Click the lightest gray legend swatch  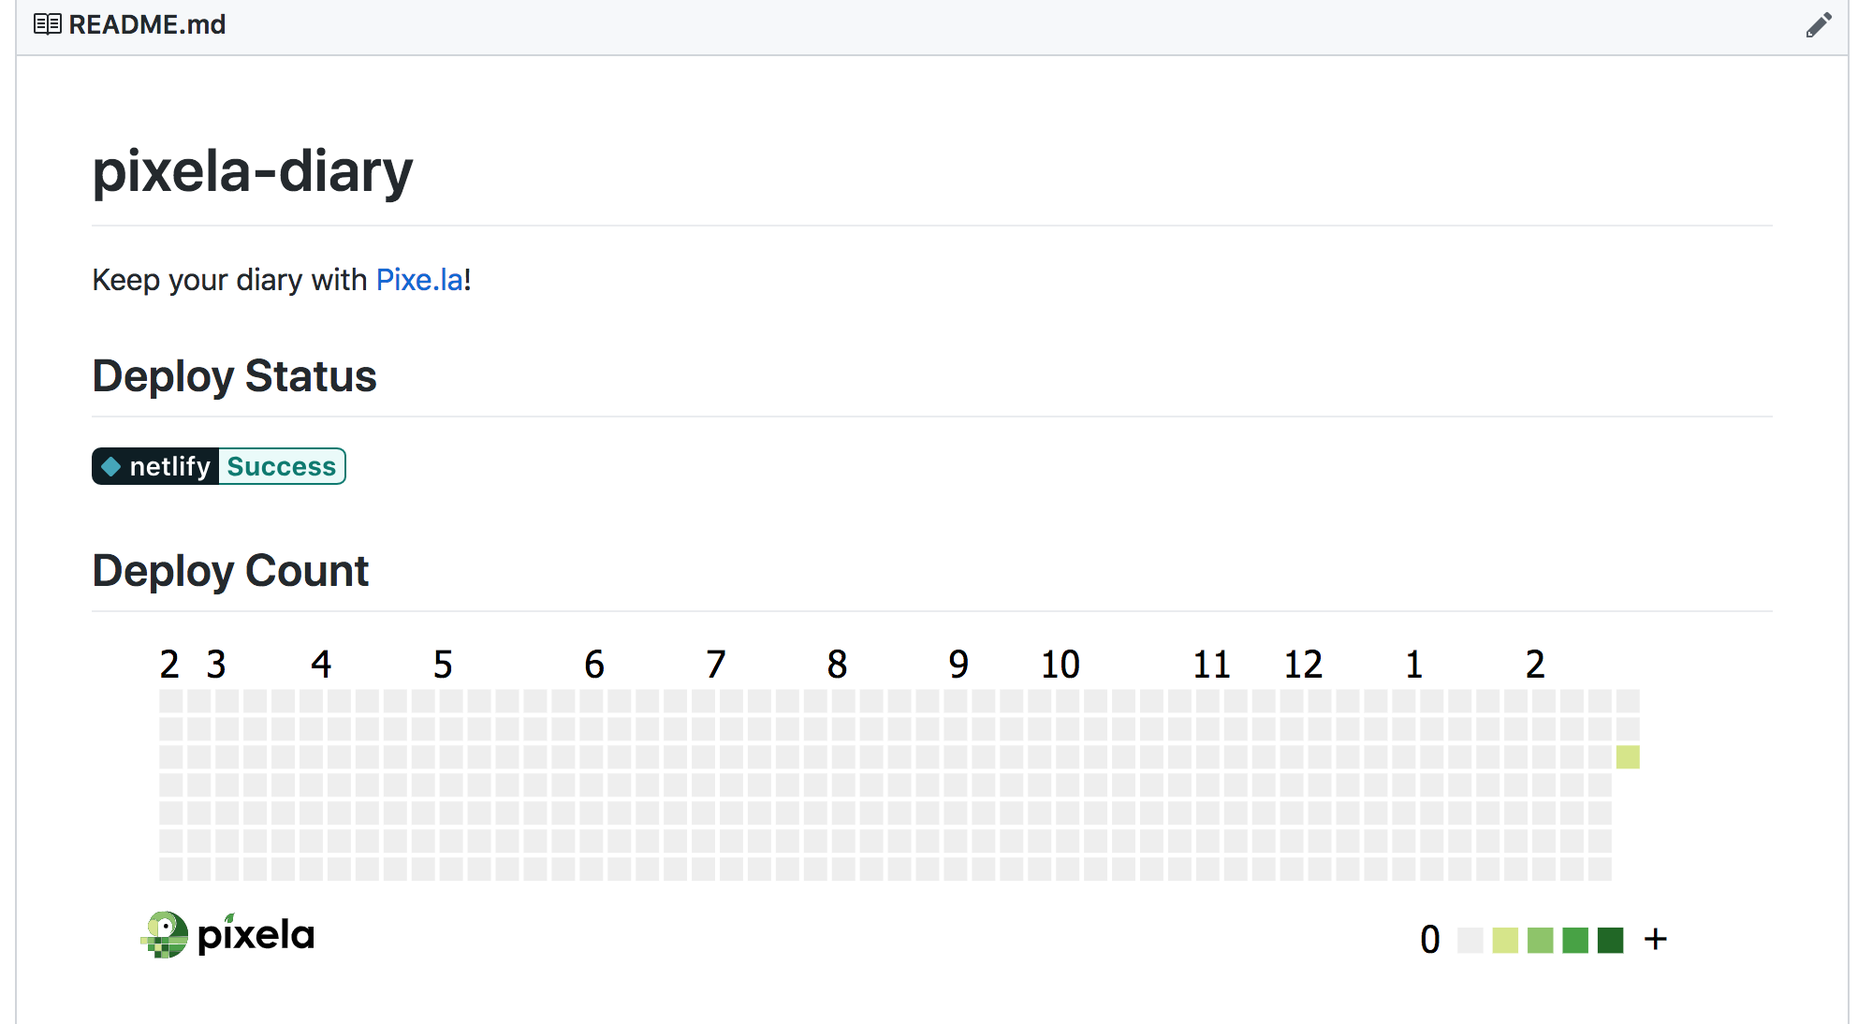(x=1470, y=940)
